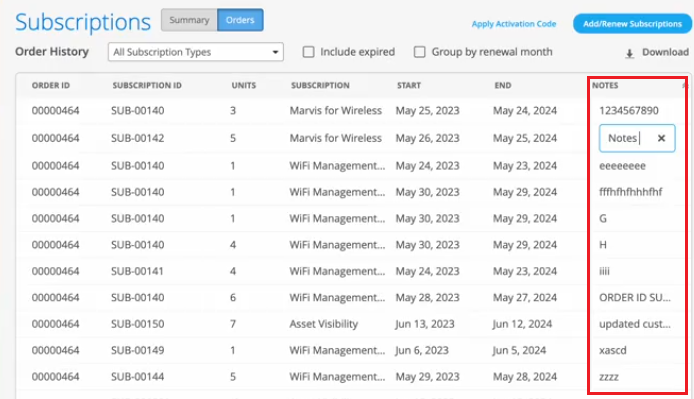
Task: Click the Order History heading
Action: click(52, 52)
